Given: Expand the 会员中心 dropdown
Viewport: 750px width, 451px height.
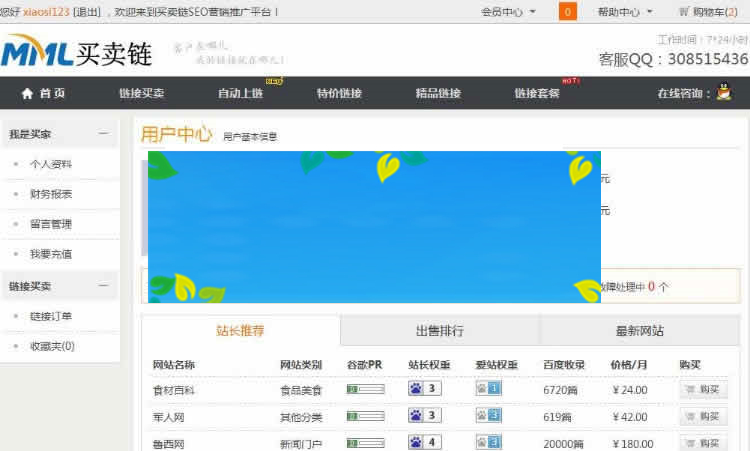Looking at the screenshot, I should [508, 12].
